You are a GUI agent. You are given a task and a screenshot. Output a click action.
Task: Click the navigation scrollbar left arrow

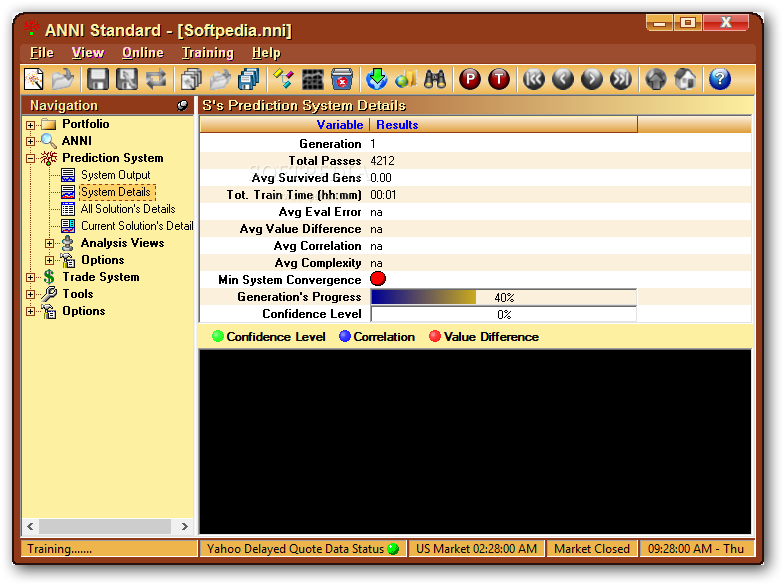tap(30, 526)
